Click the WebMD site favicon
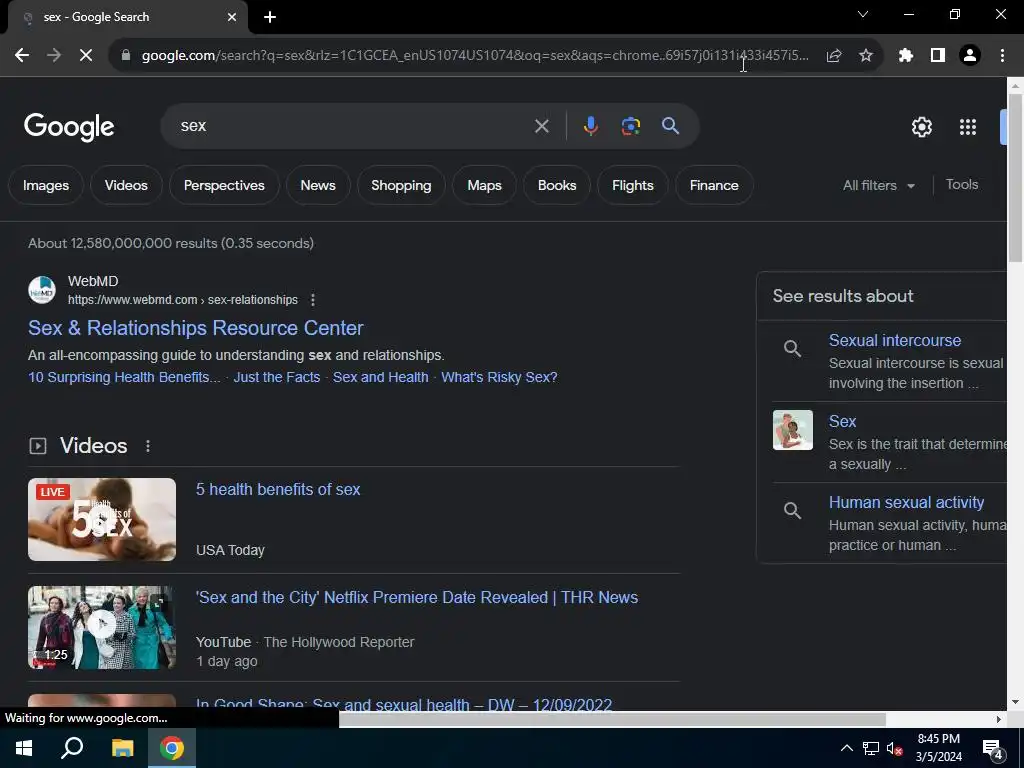 (x=42, y=290)
